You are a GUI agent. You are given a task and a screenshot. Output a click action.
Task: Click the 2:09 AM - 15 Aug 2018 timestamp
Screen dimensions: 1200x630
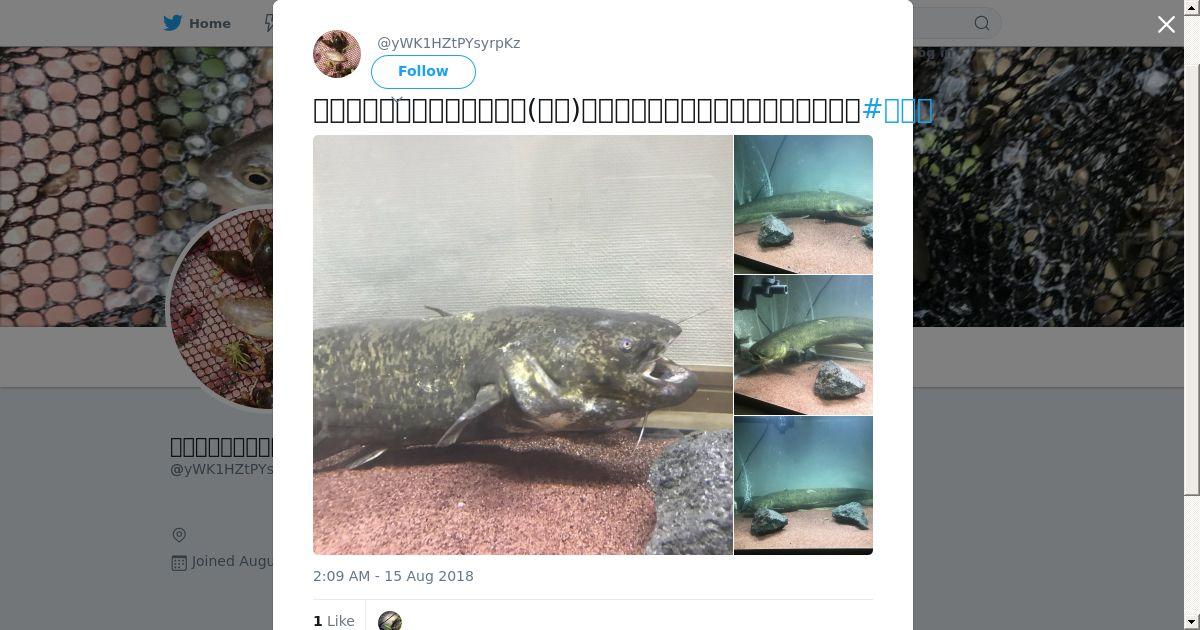pos(393,576)
